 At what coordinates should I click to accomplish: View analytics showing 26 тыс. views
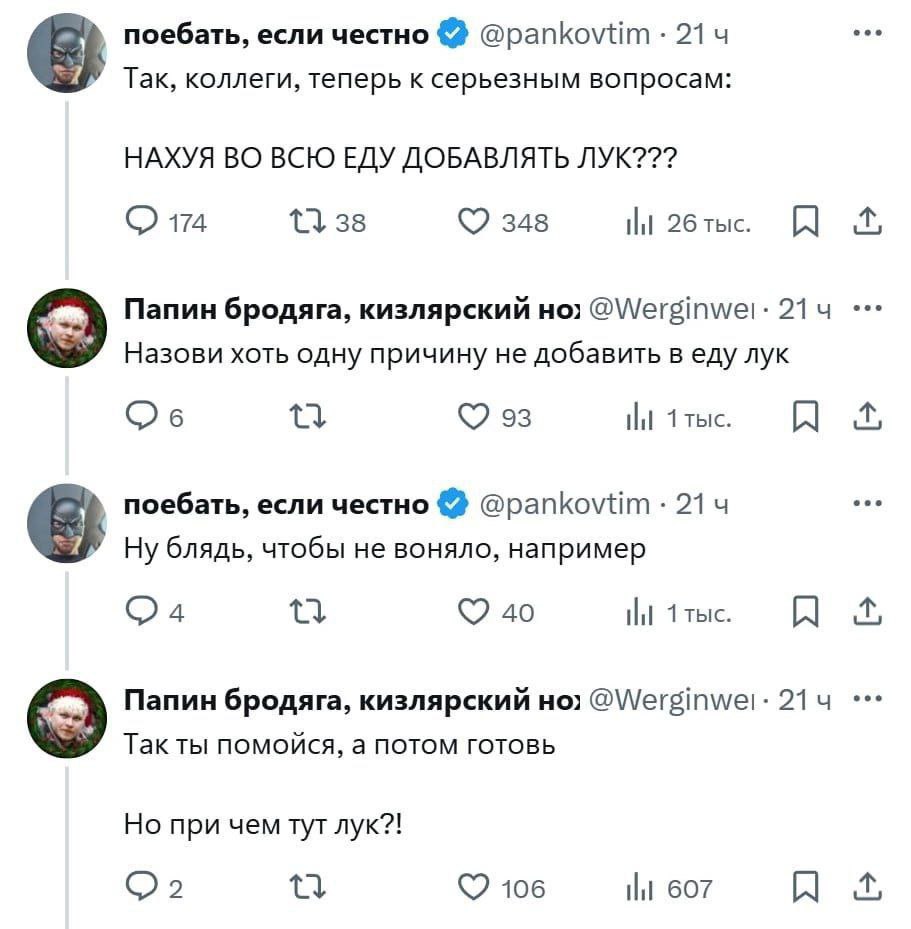tap(688, 223)
